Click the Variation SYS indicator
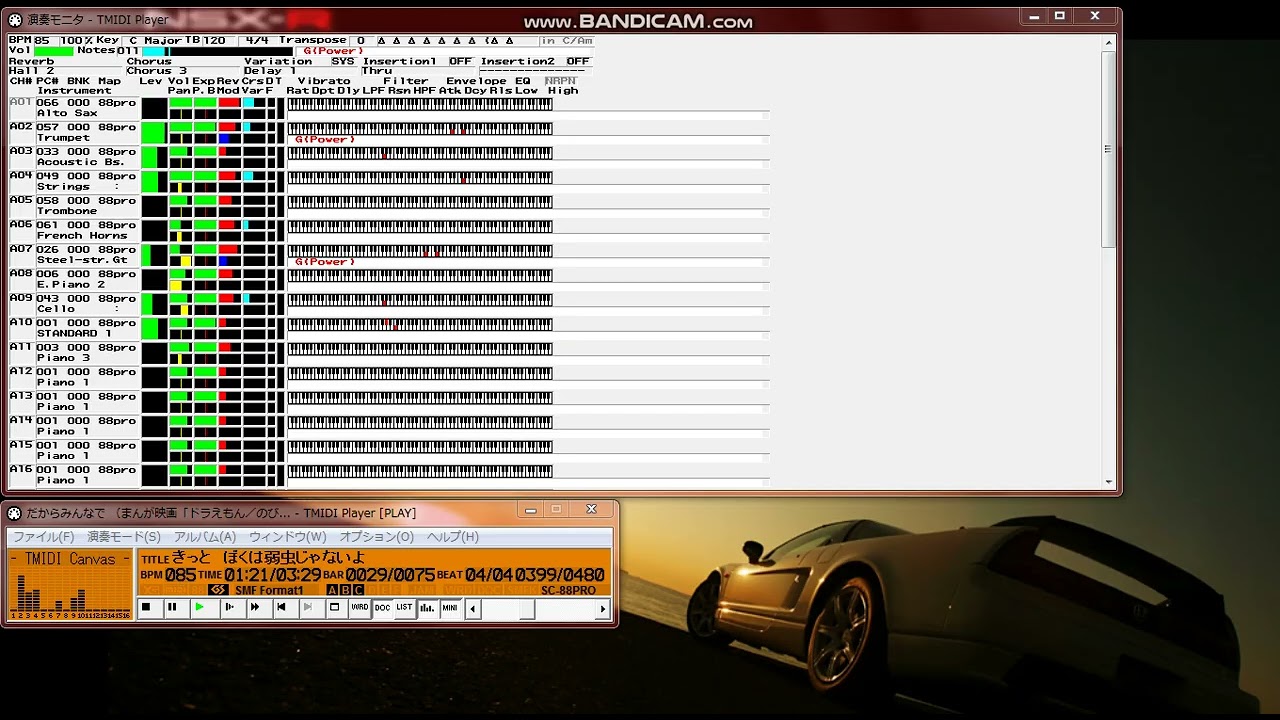Image resolution: width=1280 pixels, height=720 pixels. 343,61
